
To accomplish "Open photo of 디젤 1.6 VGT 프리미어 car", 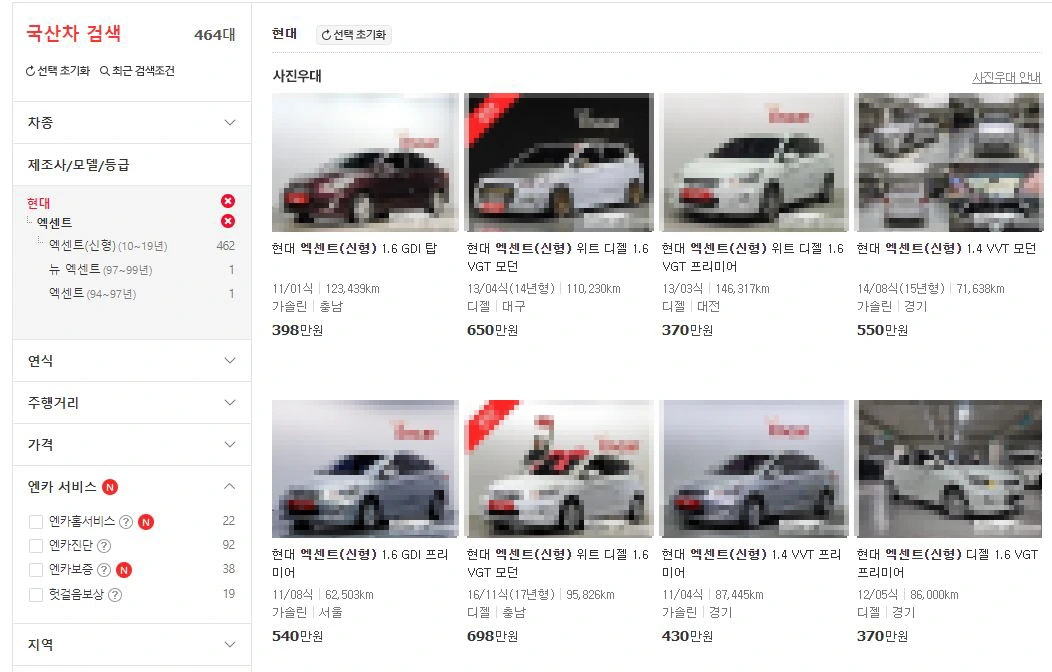I will [x=949, y=469].
